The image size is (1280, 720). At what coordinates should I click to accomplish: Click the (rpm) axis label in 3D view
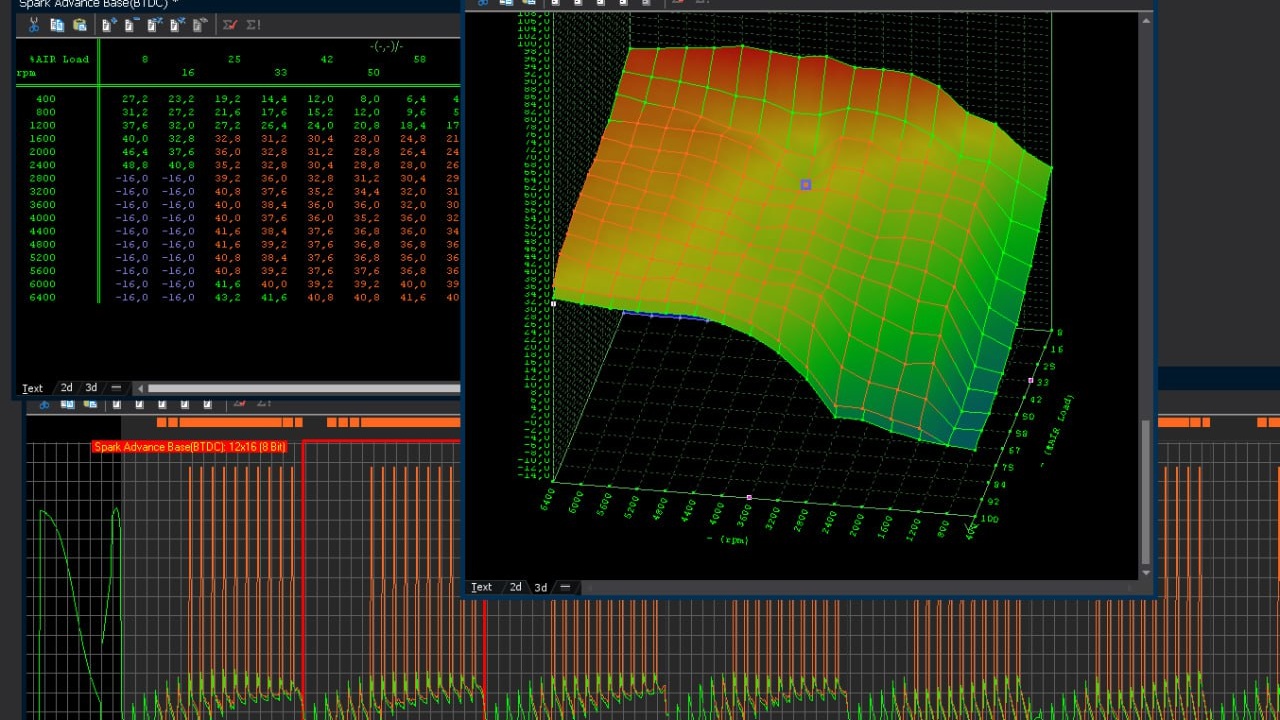coord(727,539)
